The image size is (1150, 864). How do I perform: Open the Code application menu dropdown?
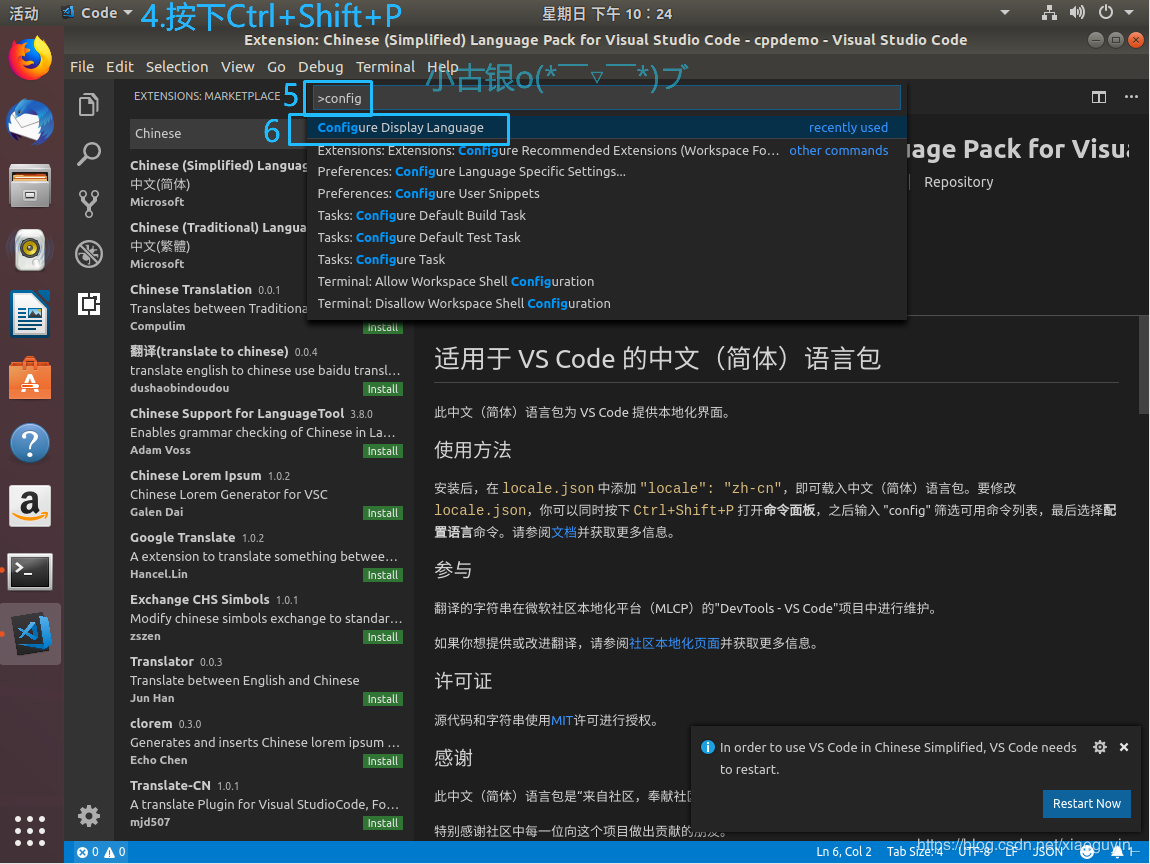[x=98, y=13]
